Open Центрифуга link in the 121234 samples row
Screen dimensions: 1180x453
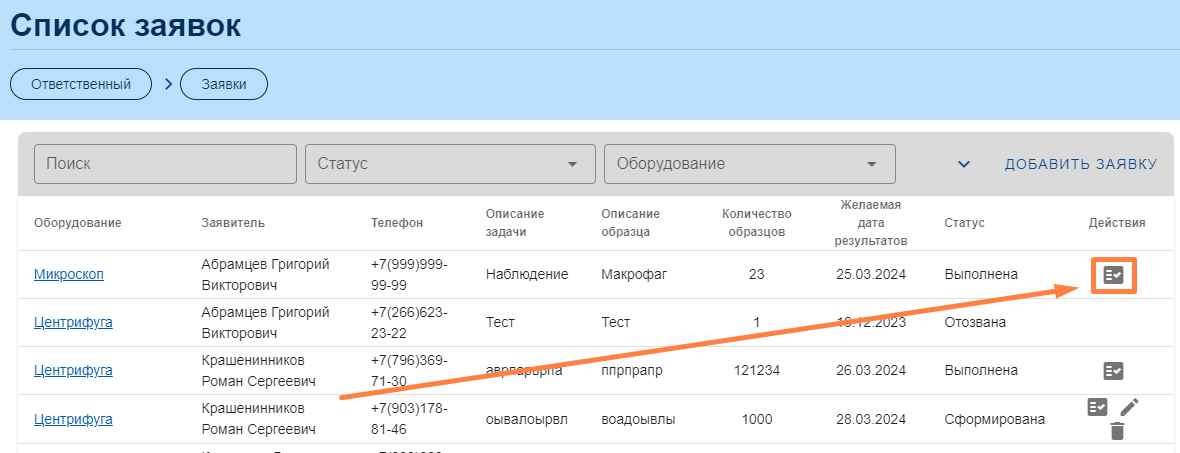click(x=73, y=370)
